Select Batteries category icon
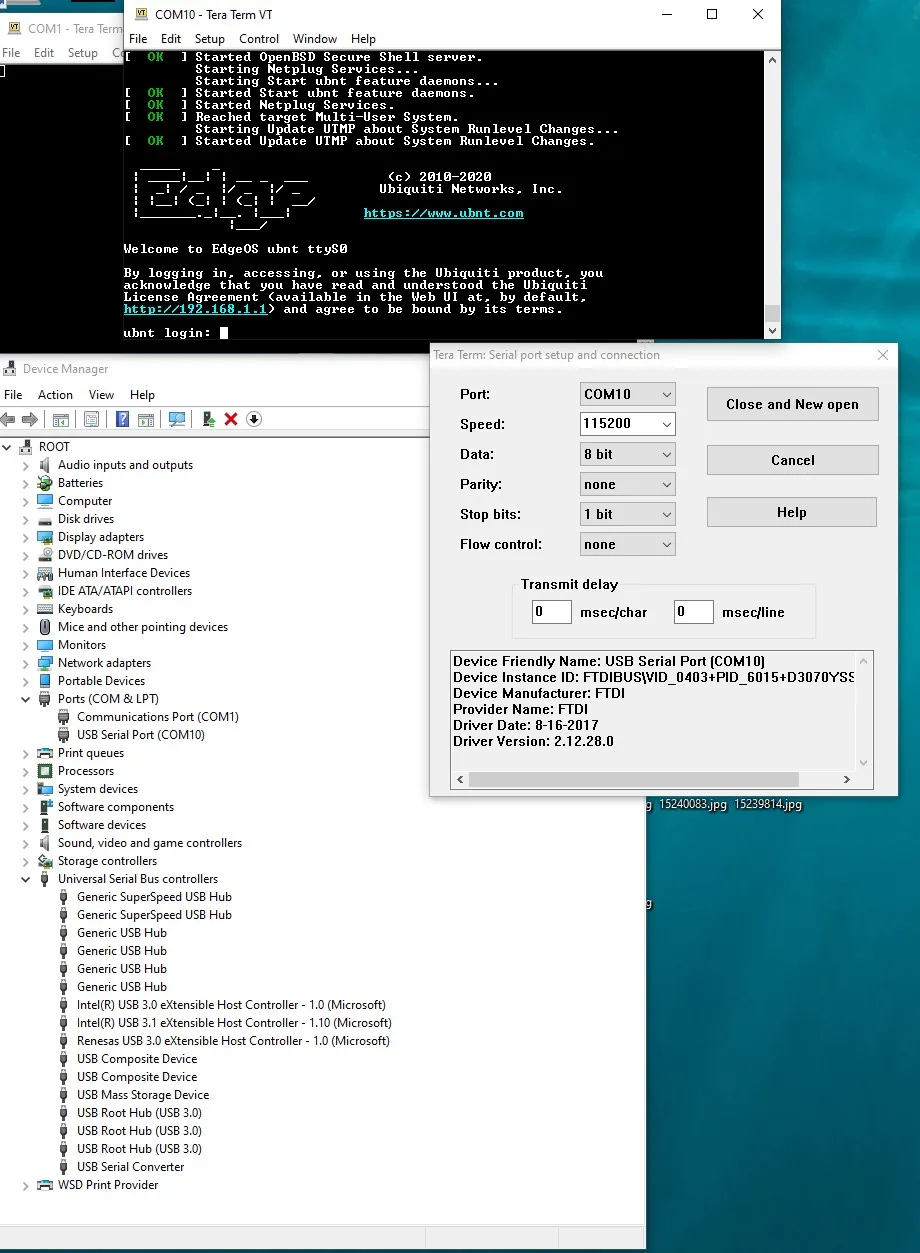Screen dimensions: 920x1253 pyautogui.click(x=45, y=483)
